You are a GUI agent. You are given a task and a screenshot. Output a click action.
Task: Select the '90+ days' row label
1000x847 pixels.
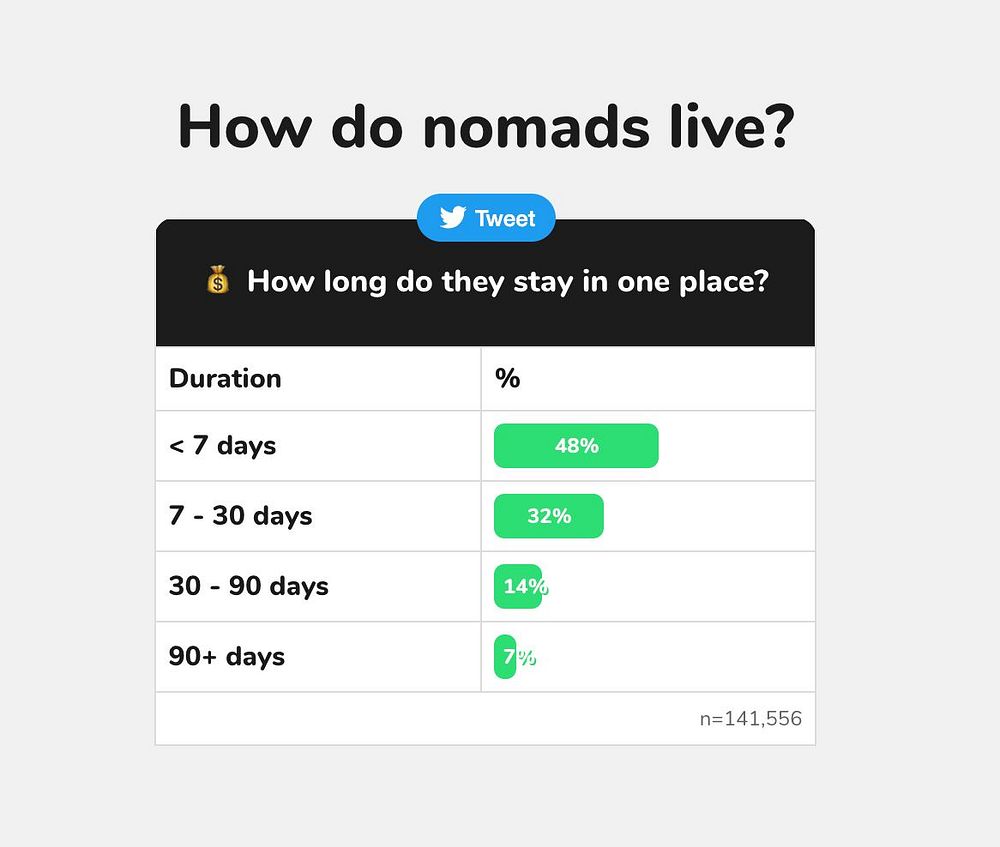click(x=227, y=656)
